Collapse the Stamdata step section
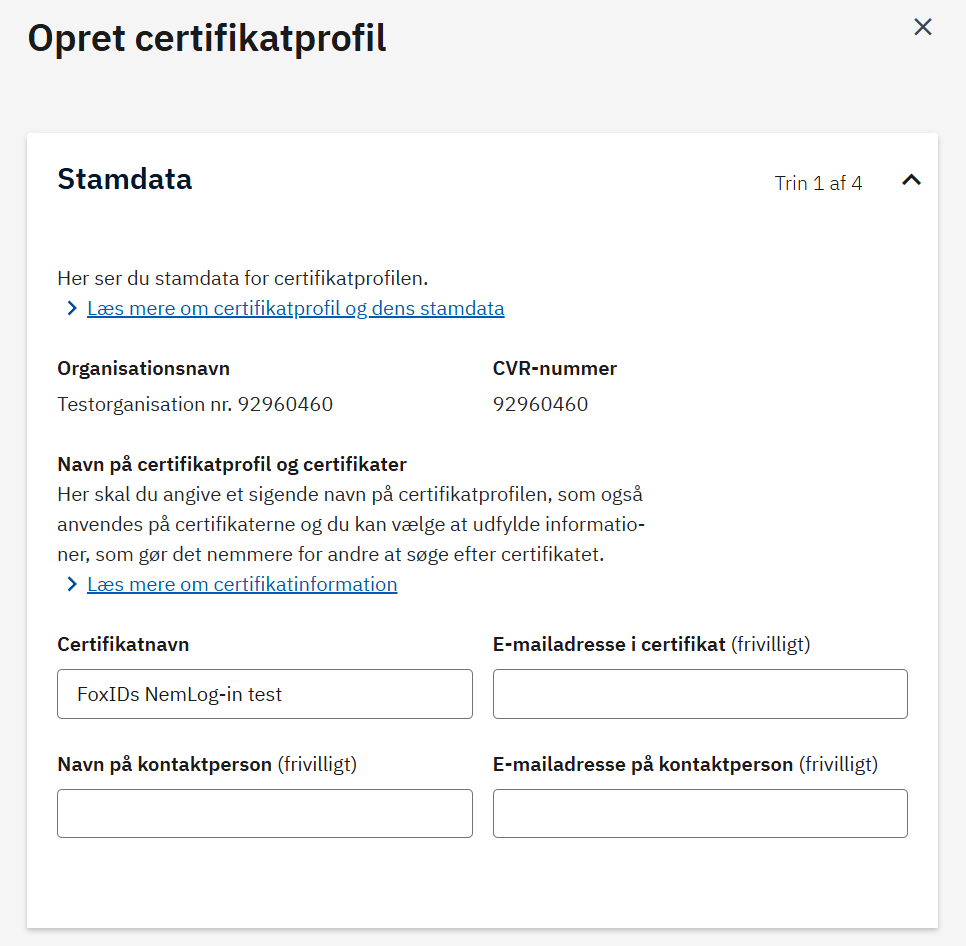Image resolution: width=966 pixels, height=946 pixels. [911, 181]
